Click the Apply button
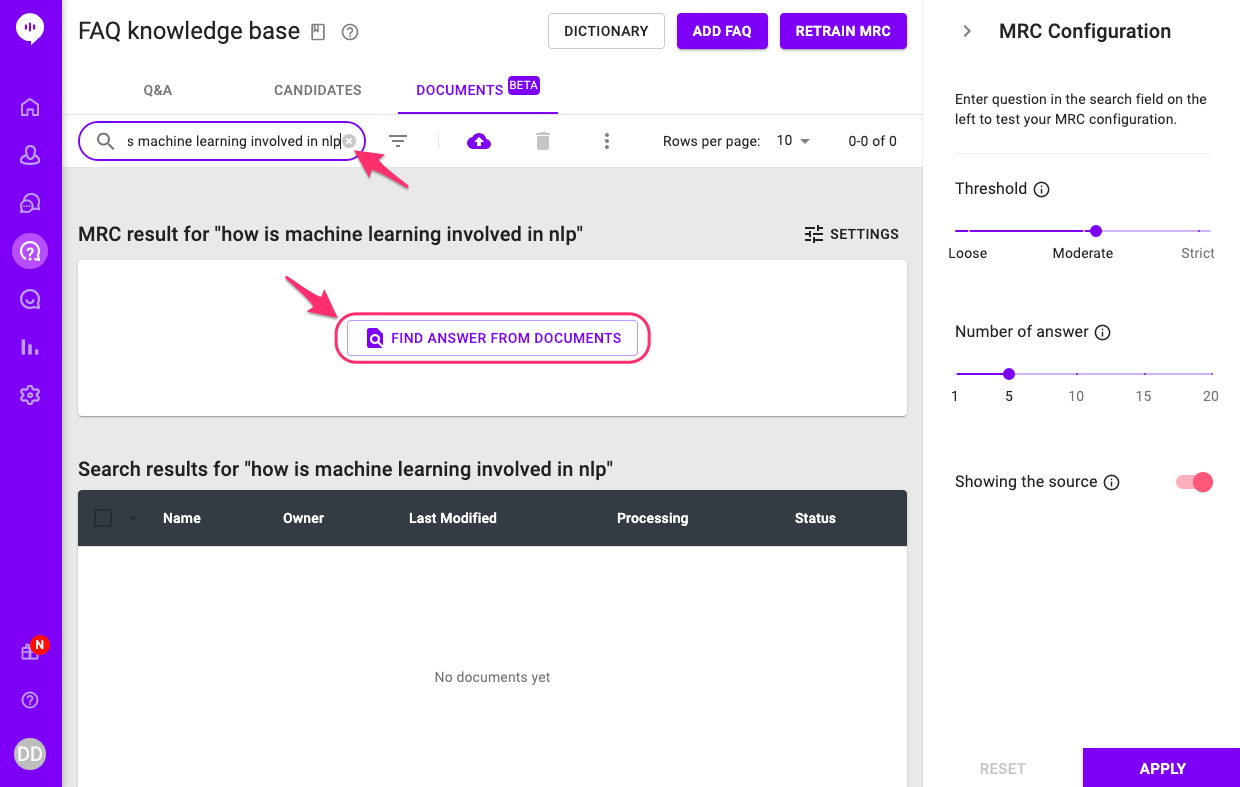Image resolution: width=1240 pixels, height=787 pixels. (x=1162, y=768)
